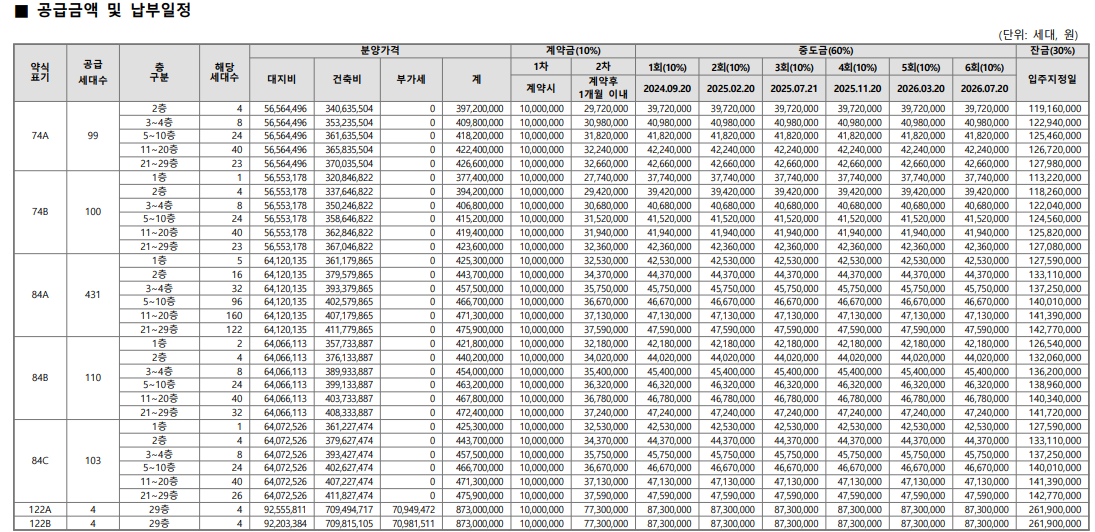Select the 74B type cell
Image resolution: width=1095 pixels, height=532 pixels.
click(40, 212)
